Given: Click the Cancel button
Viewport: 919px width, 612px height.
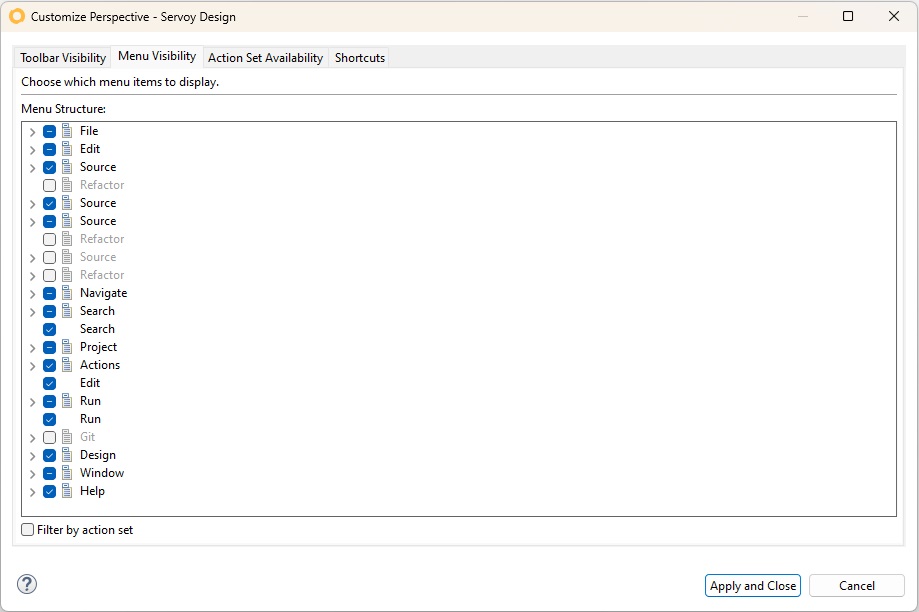Looking at the screenshot, I should coord(856,586).
